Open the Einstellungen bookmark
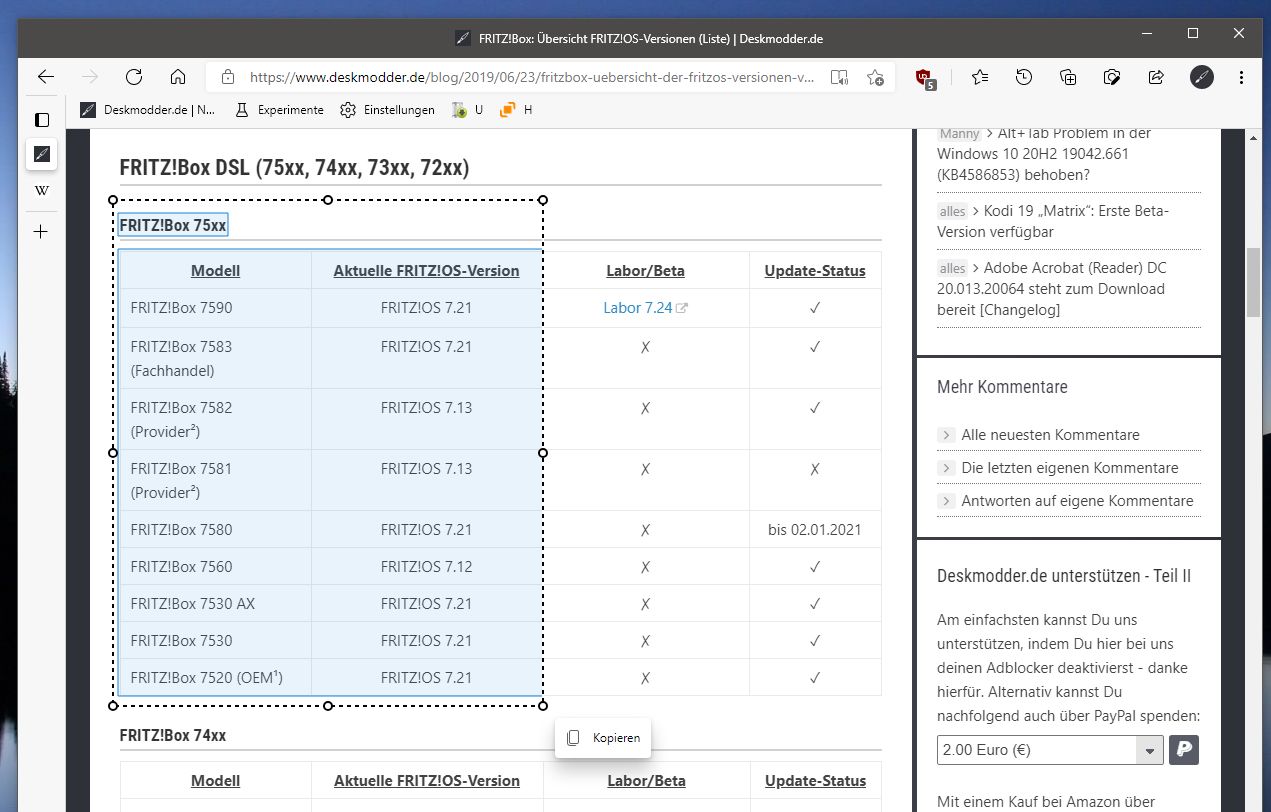The width and height of the screenshot is (1271, 812). [387, 110]
